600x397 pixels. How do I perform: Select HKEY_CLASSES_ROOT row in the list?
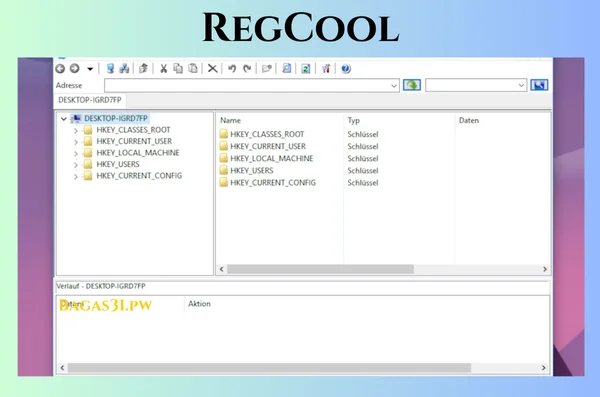coord(267,134)
